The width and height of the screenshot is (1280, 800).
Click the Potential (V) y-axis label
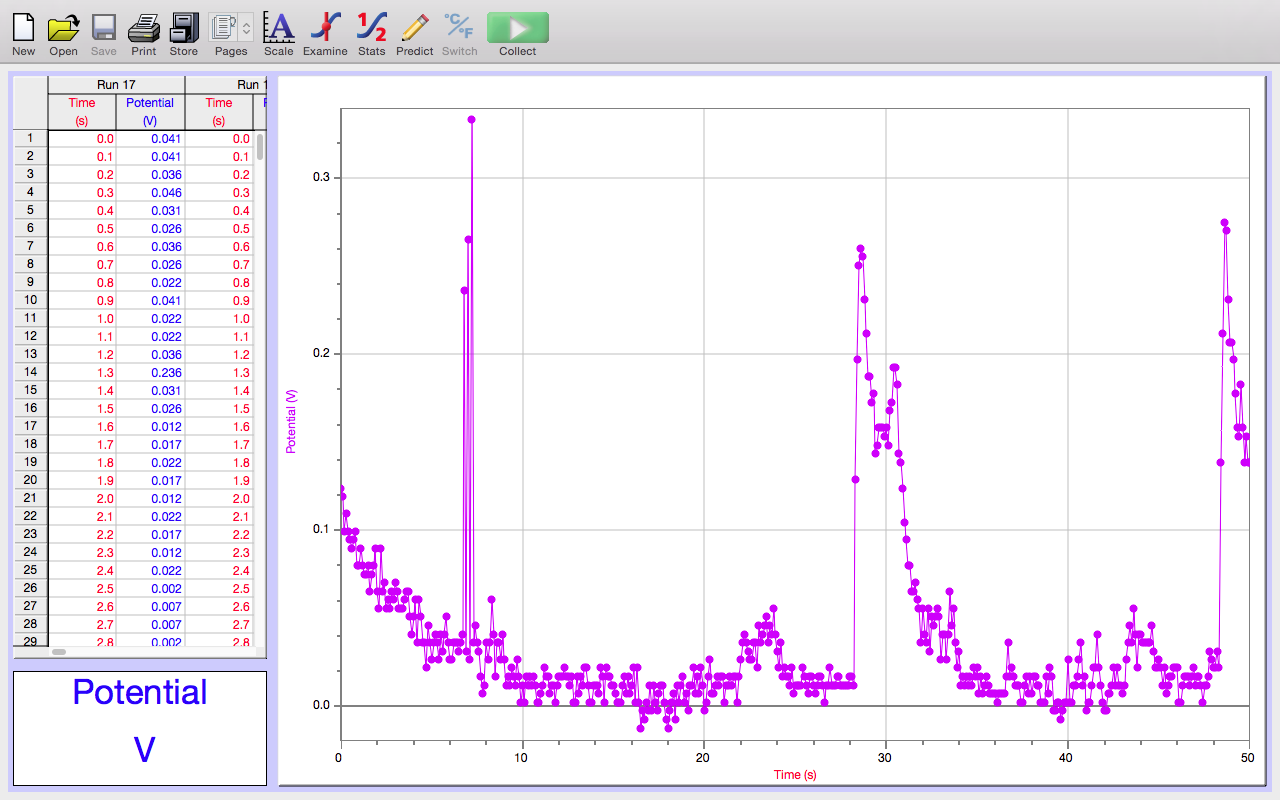pyautogui.click(x=292, y=421)
